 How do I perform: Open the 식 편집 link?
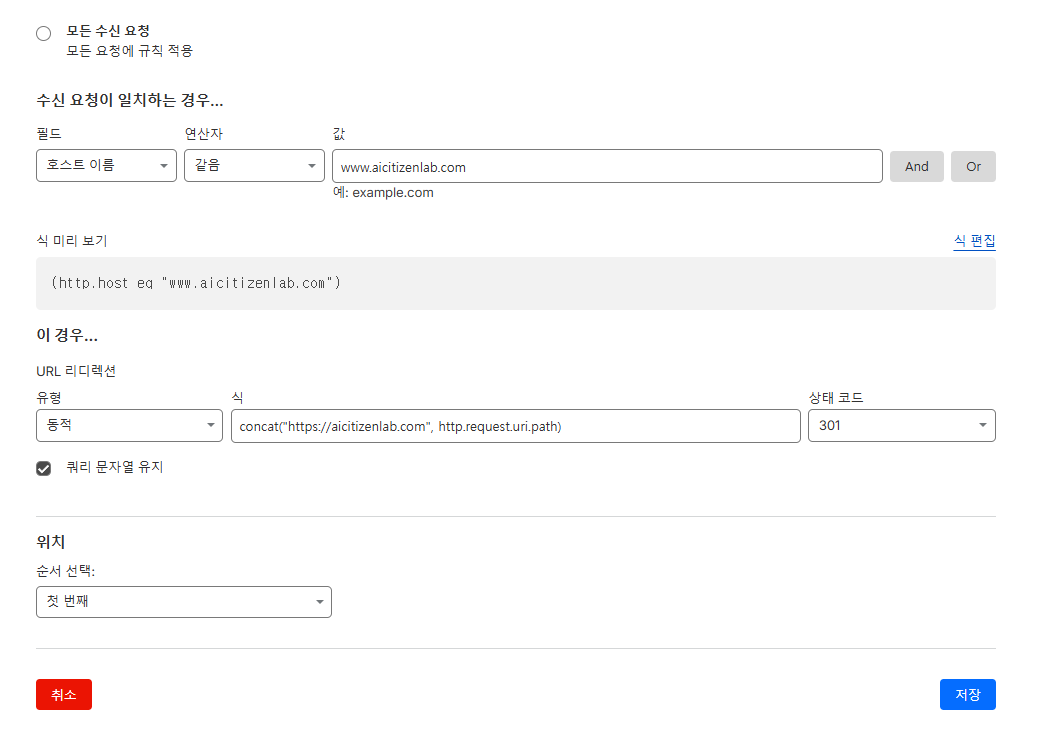(x=974, y=240)
